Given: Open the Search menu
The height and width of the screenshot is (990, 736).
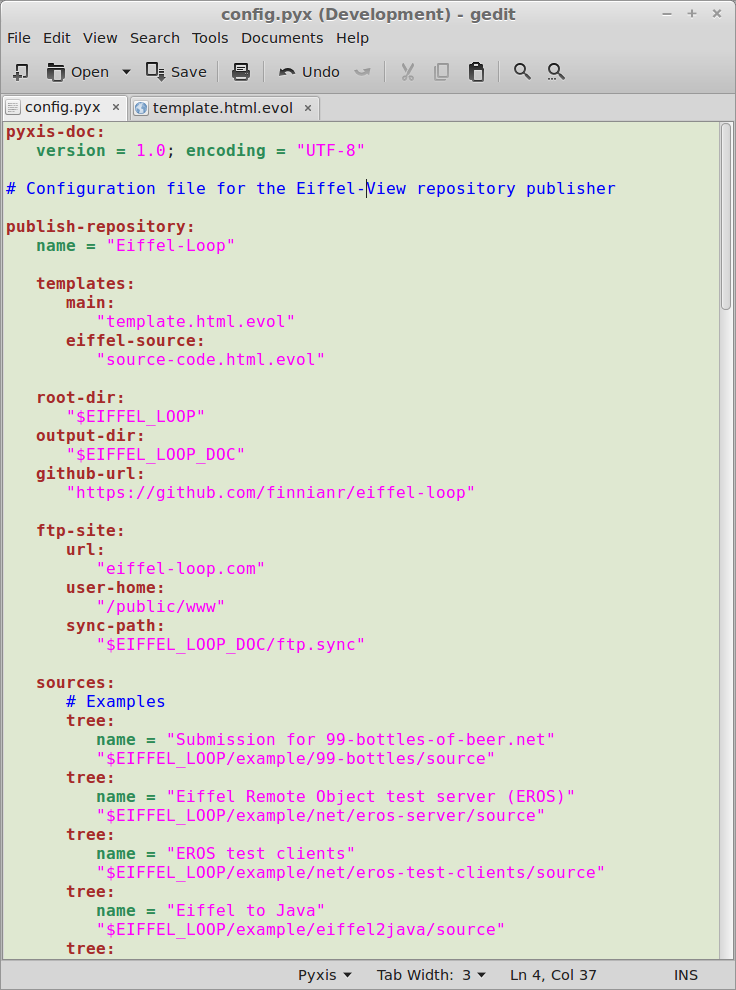Looking at the screenshot, I should point(155,38).
